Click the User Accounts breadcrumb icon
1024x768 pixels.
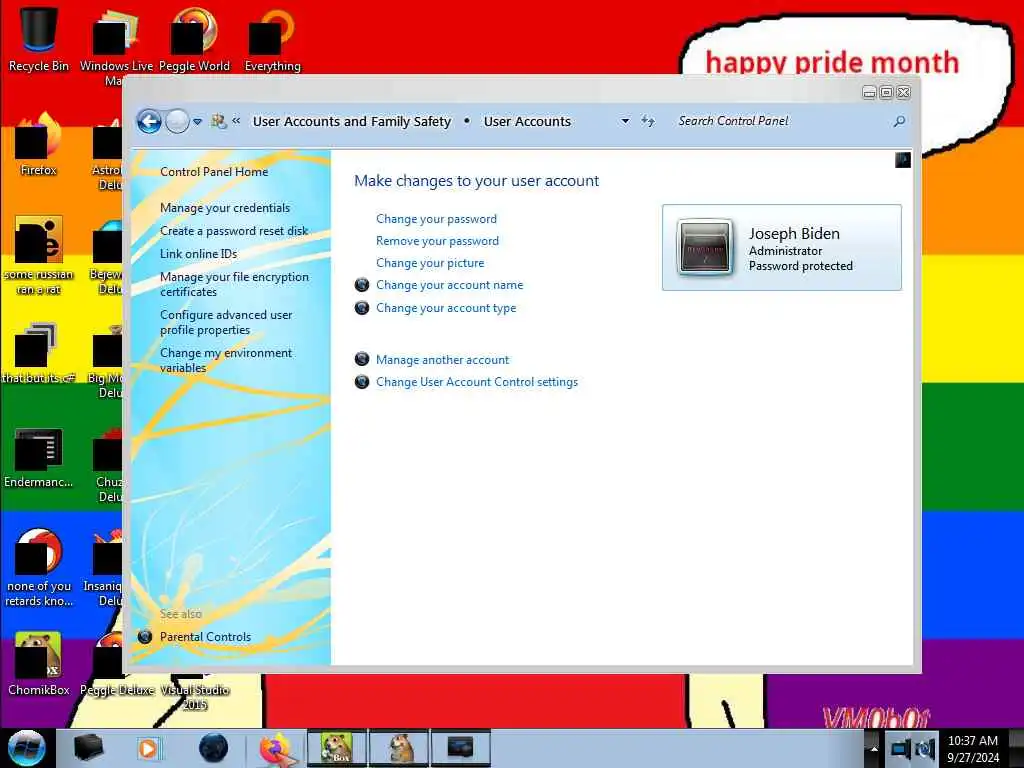(x=219, y=121)
